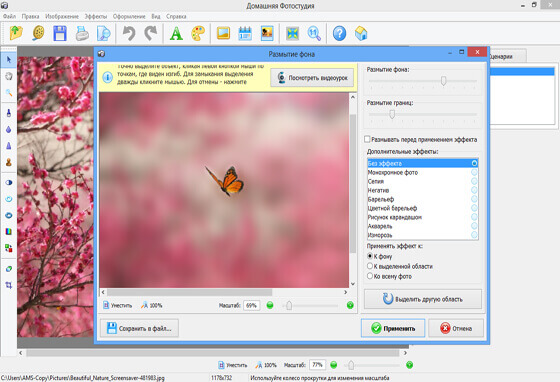Viewport: 560px width, 382px height.
Task: Choose the 'Барельеф' effect option
Action: tap(422, 199)
